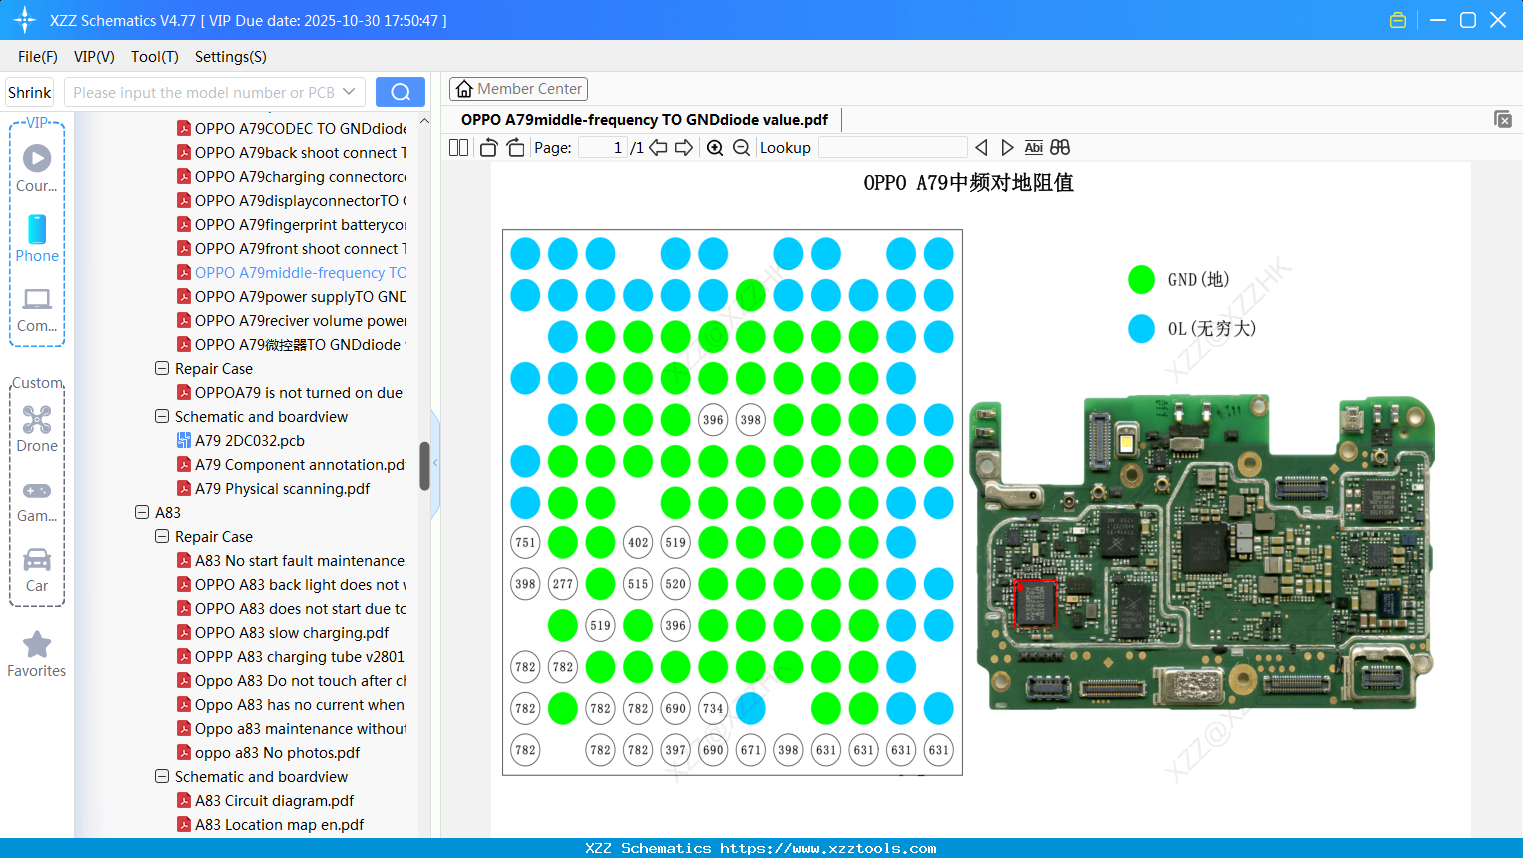Zoom out of the PDF document
This screenshot has width=1523, height=858.
(740, 147)
